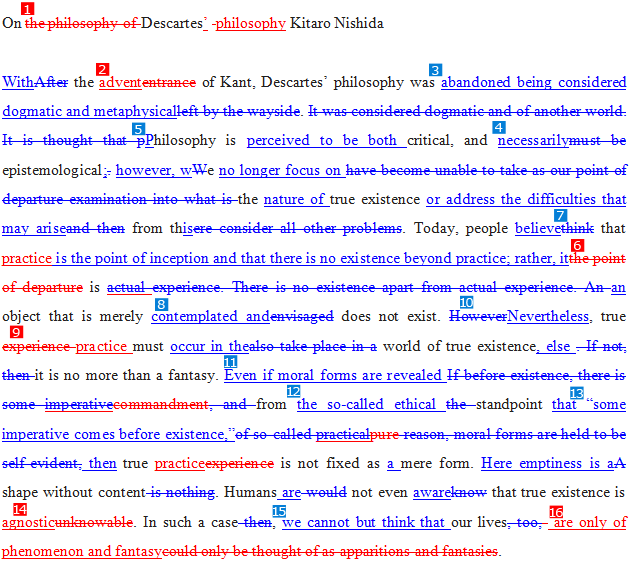The image size is (630, 567).
Task: Click the deleted phrase "consider all other problems"
Action: tap(310, 228)
